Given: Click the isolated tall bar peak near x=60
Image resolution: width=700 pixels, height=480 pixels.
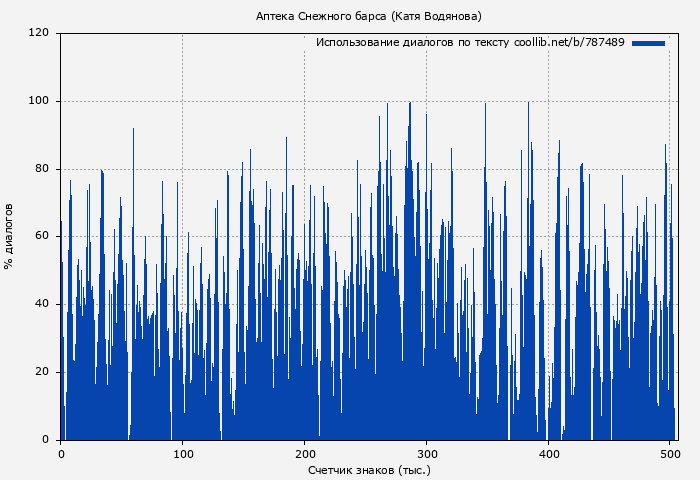Looking at the screenshot, I should click(133, 130).
